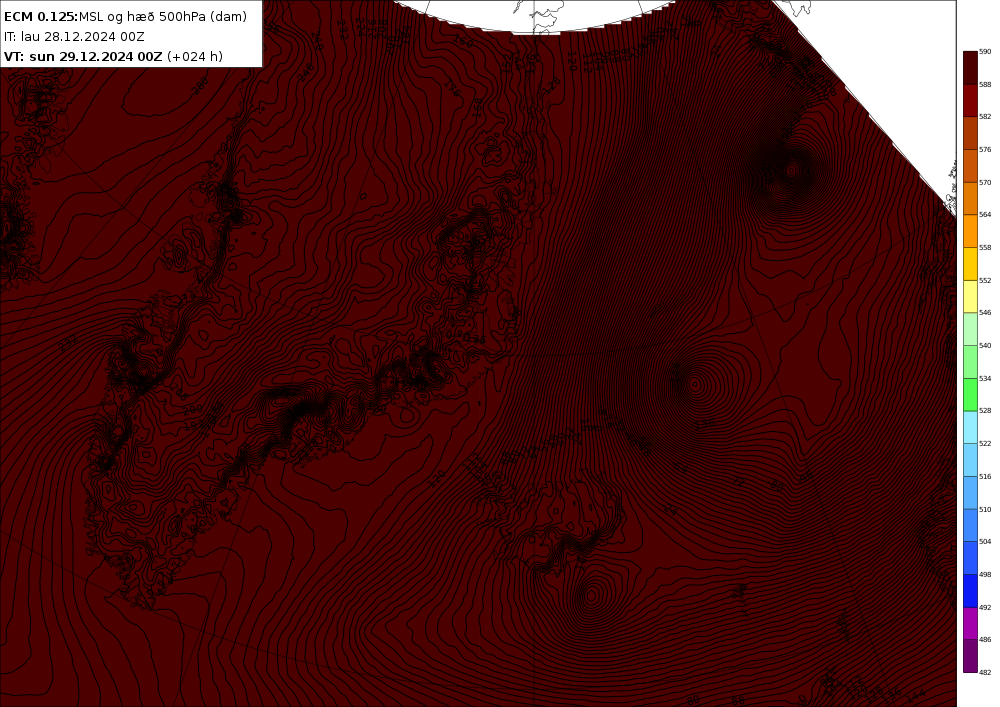This screenshot has height=707, width=1000.
Task: Click the 552 label on the color scale
Action: point(985,281)
